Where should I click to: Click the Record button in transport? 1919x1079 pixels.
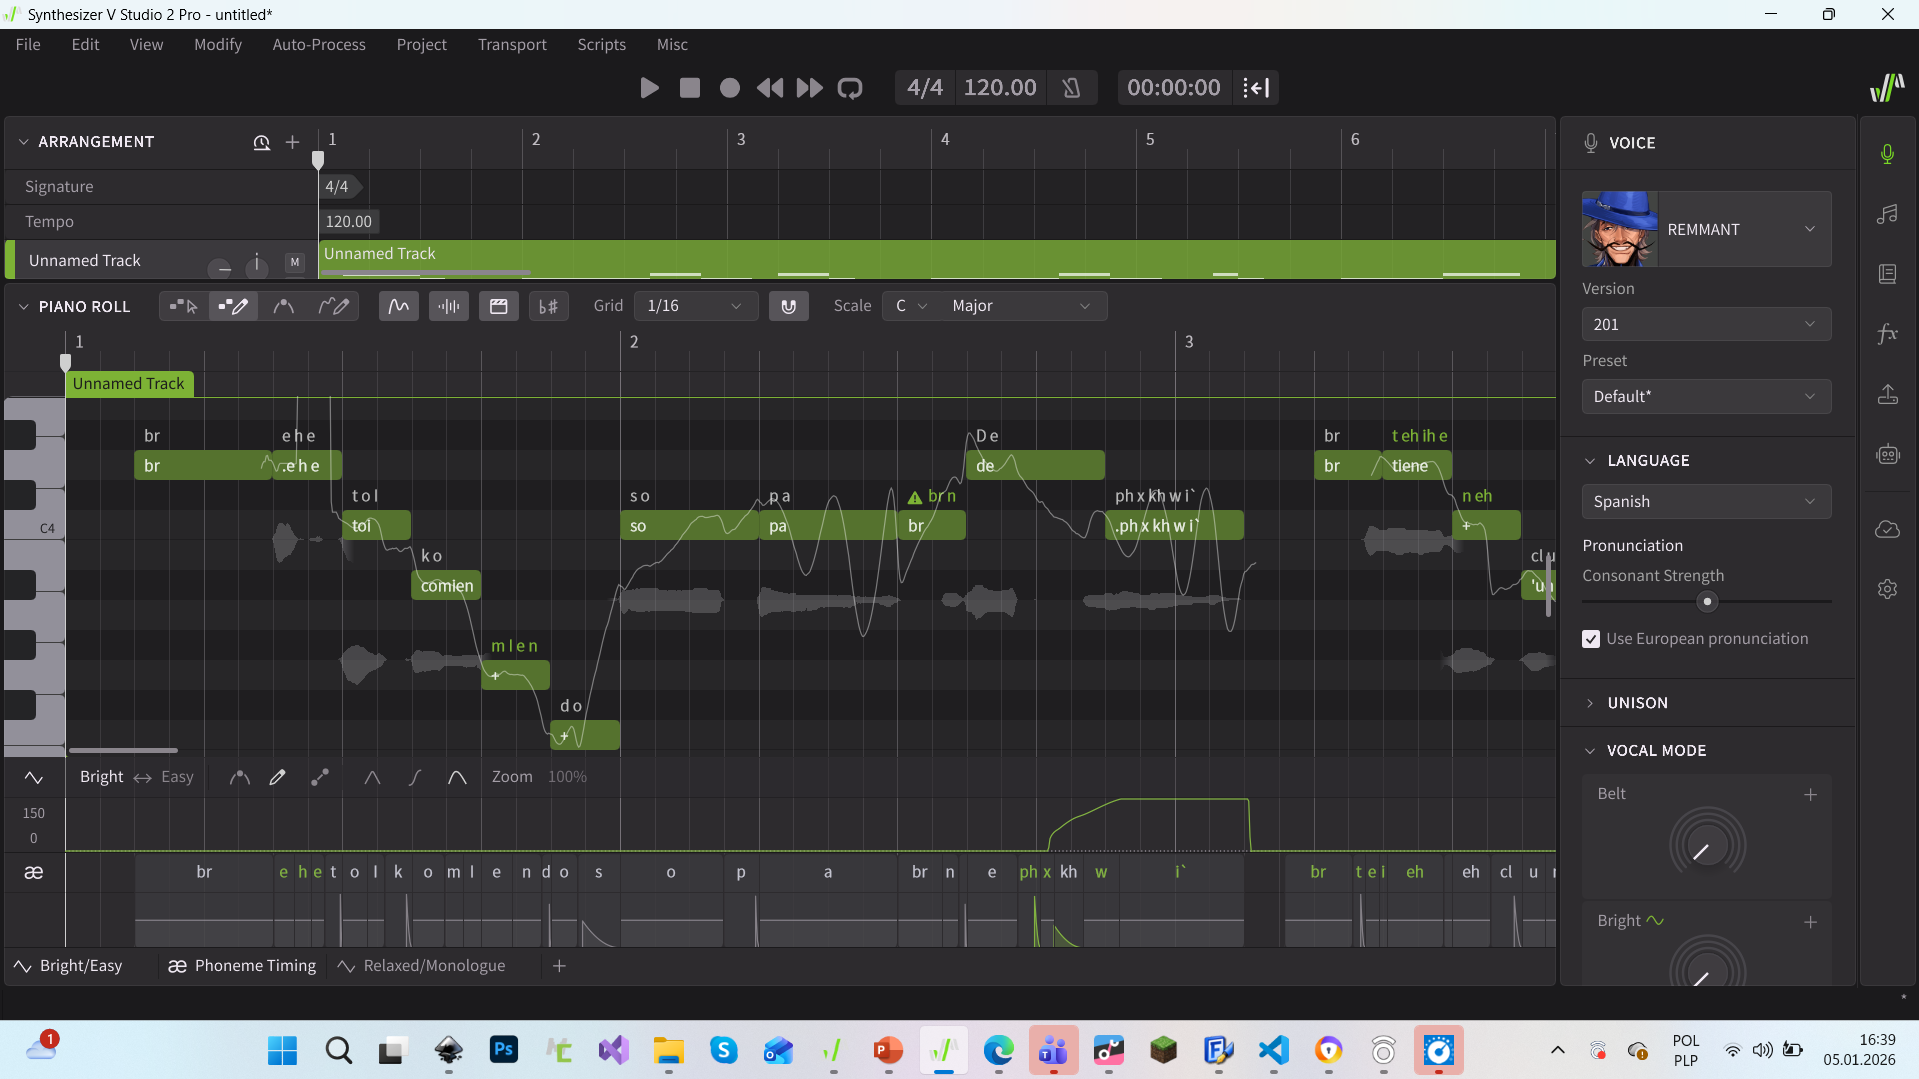pyautogui.click(x=730, y=88)
